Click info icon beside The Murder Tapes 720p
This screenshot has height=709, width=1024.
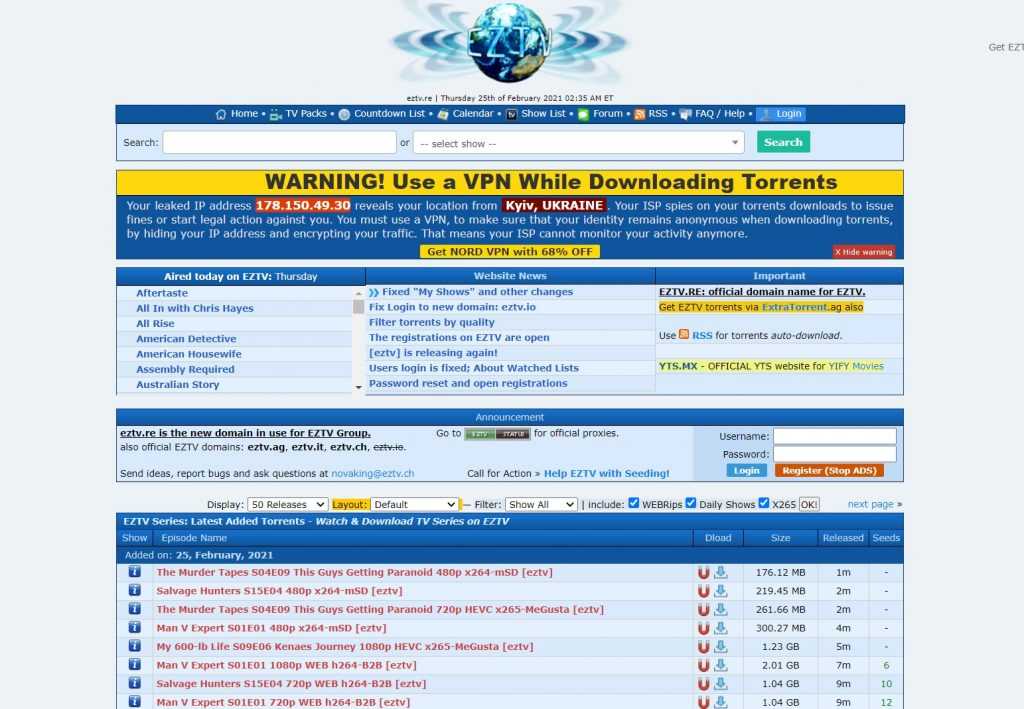[x=134, y=609]
